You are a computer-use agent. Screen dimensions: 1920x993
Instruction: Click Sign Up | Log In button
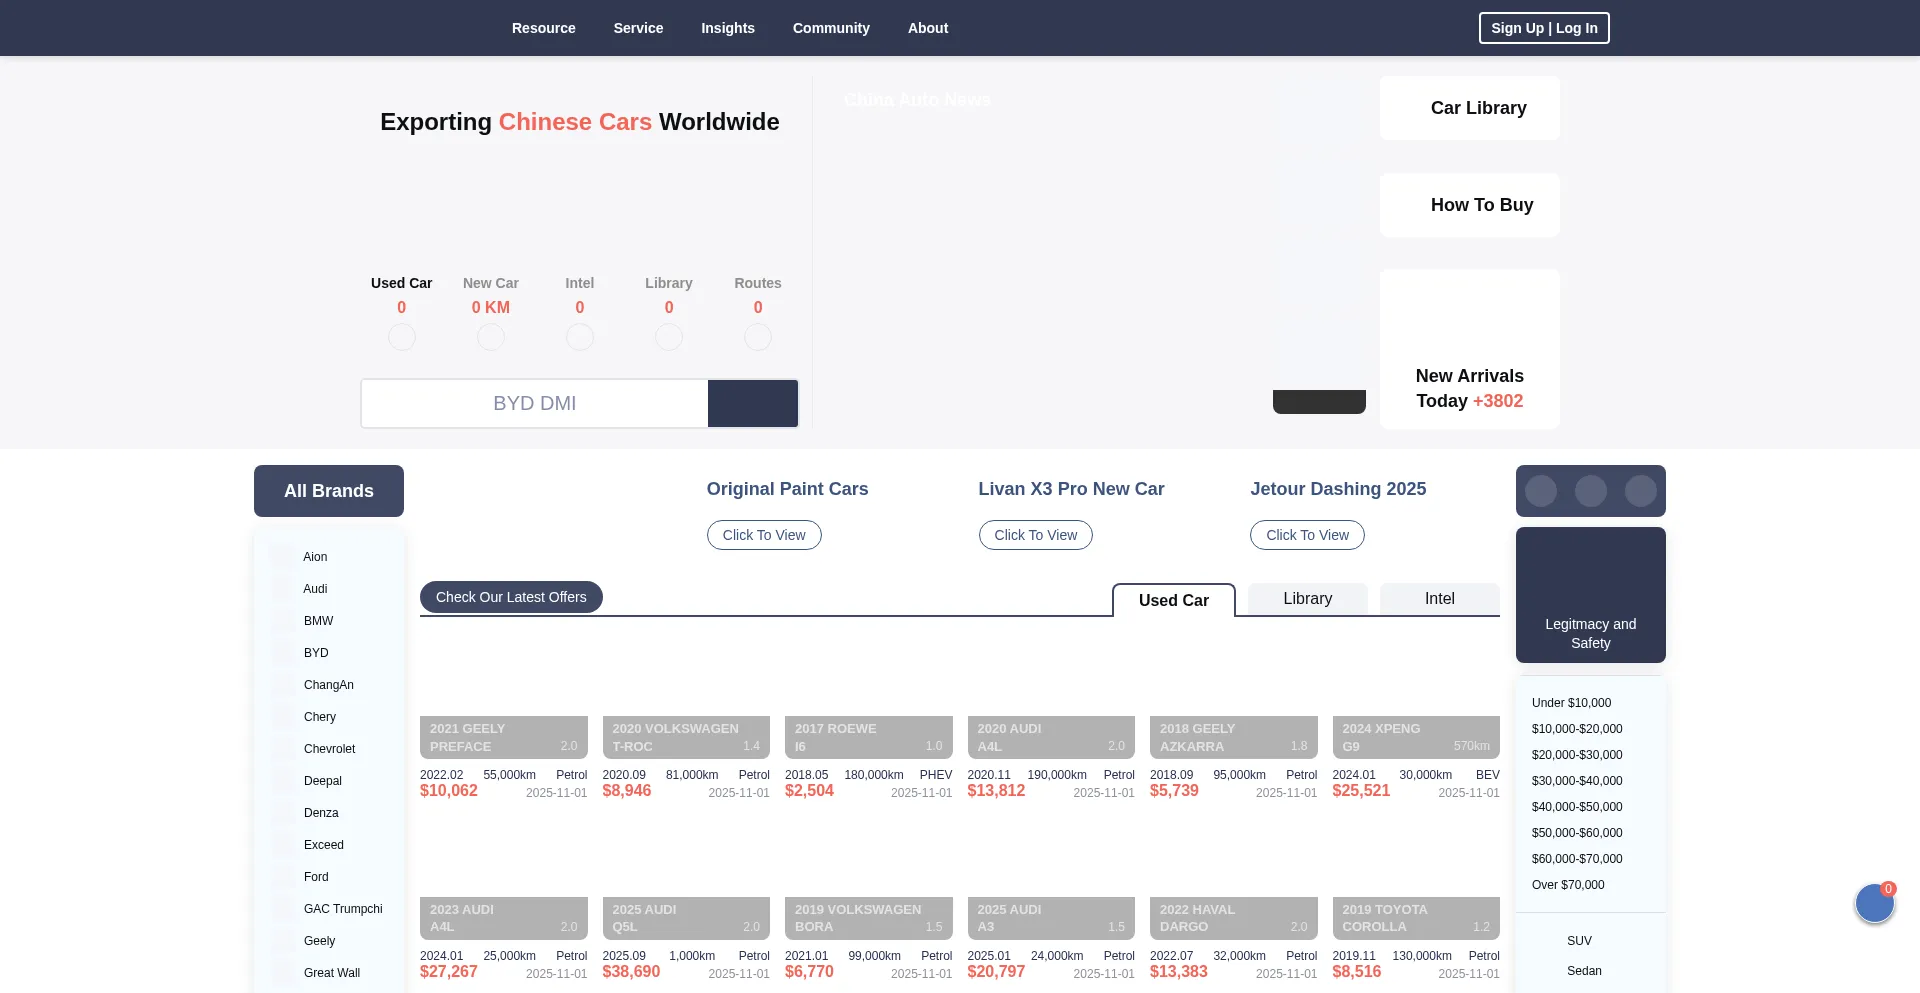pyautogui.click(x=1543, y=28)
